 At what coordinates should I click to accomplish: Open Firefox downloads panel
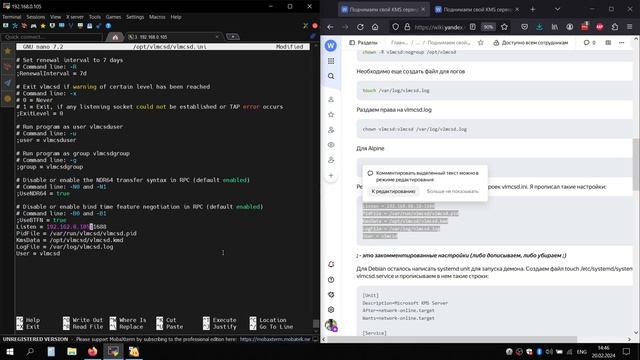539,27
